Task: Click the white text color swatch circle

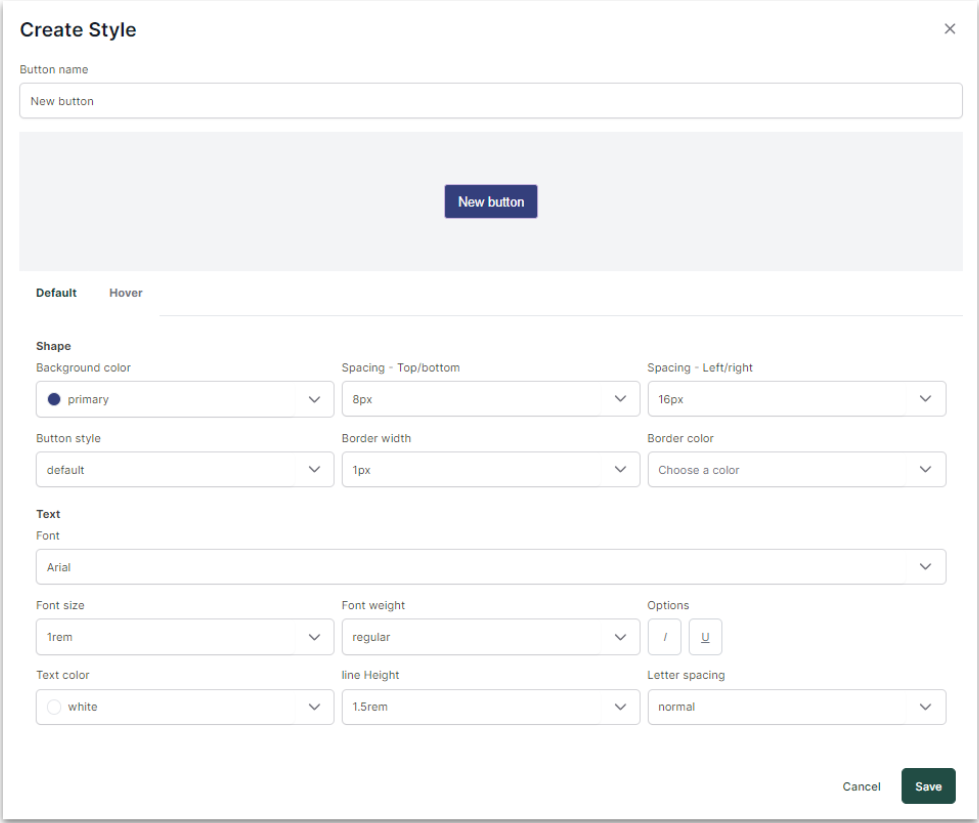Action: (x=54, y=707)
